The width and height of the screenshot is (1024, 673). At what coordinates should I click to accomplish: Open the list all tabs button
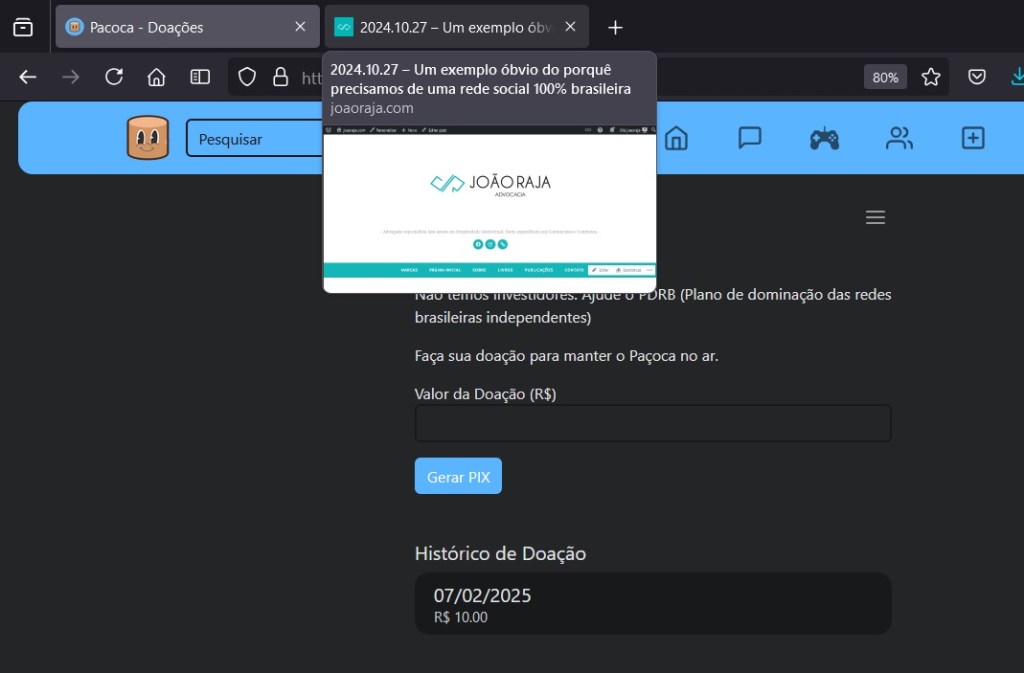click(23, 27)
